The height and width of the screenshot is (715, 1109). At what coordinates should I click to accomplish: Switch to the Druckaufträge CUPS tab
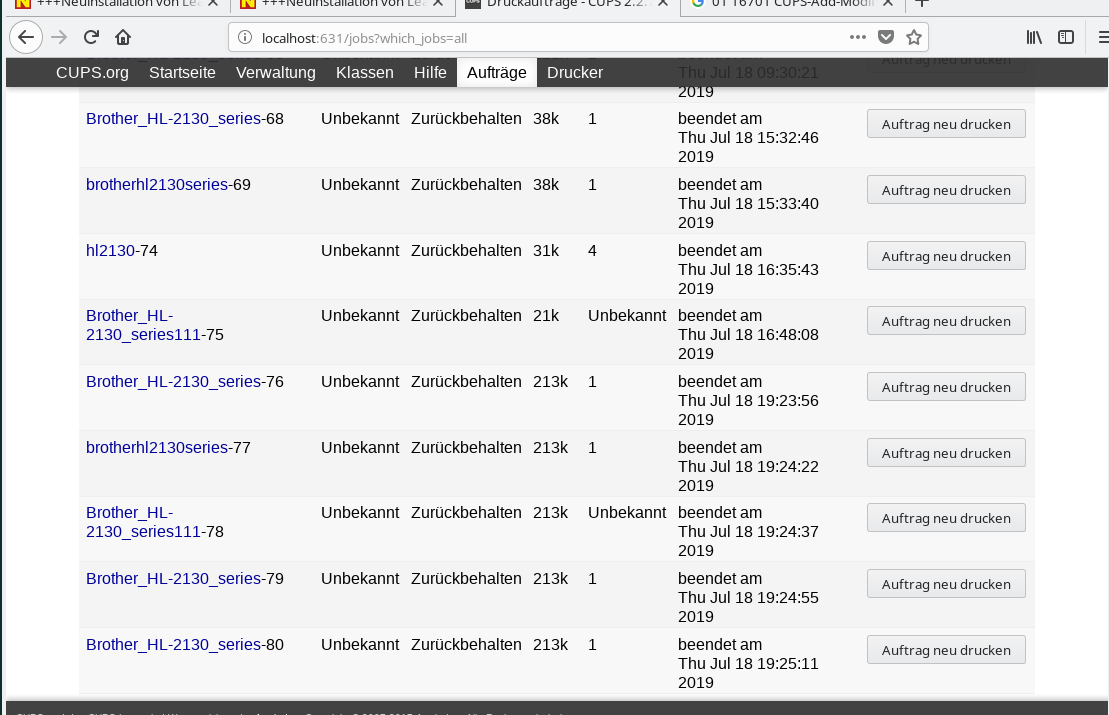point(566,4)
